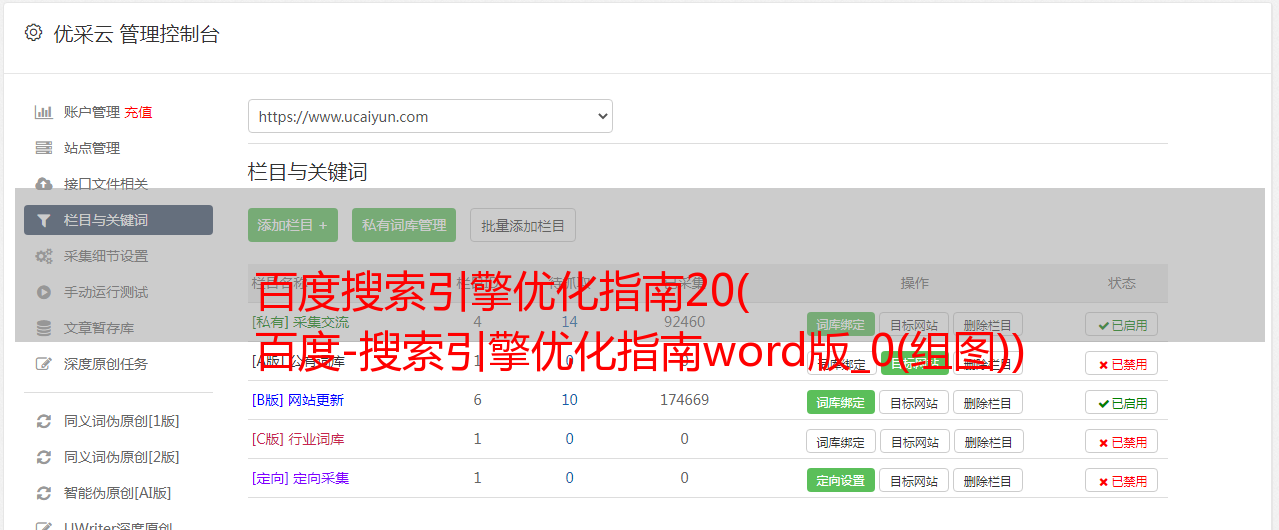Click 删除栏目 in the 行业词库 row
This screenshot has height=530, width=1279.
click(988, 441)
